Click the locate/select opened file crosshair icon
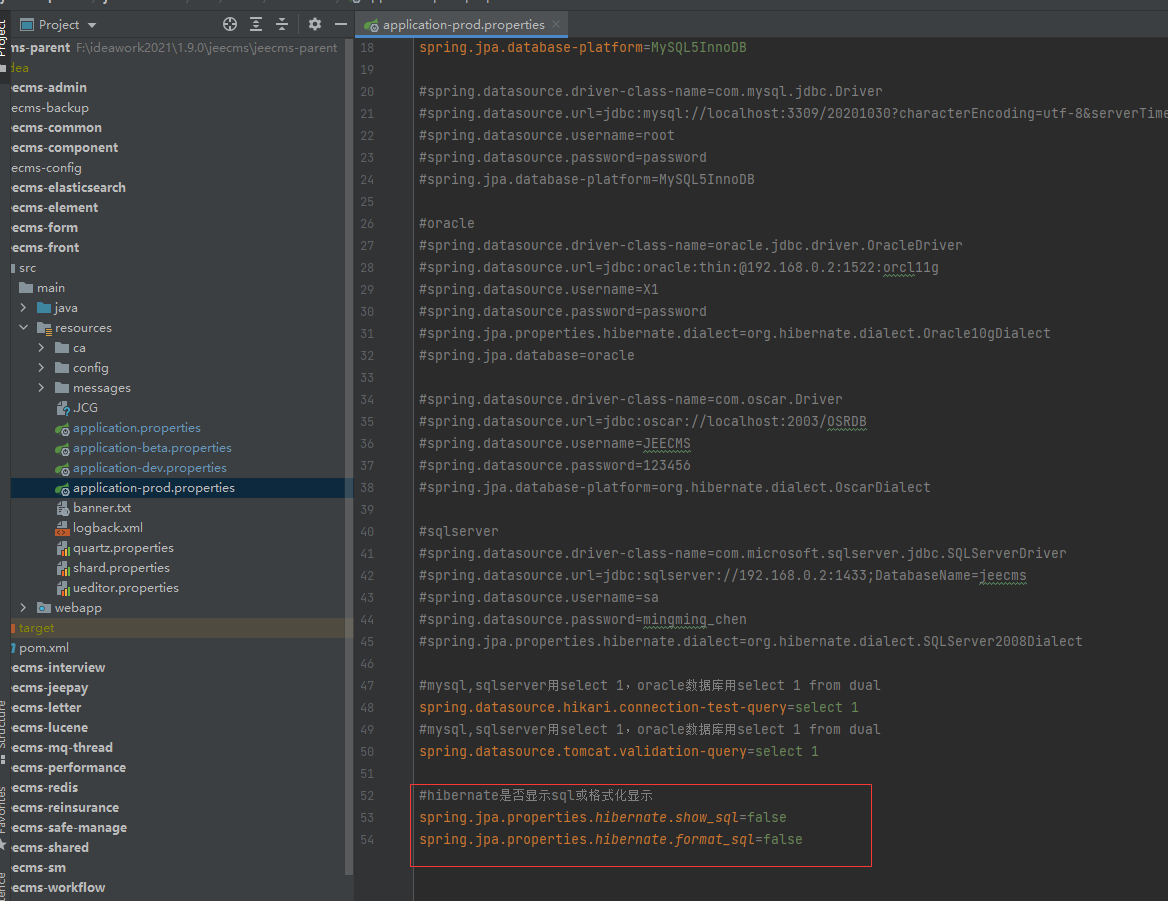The image size is (1168, 901). pos(230,24)
